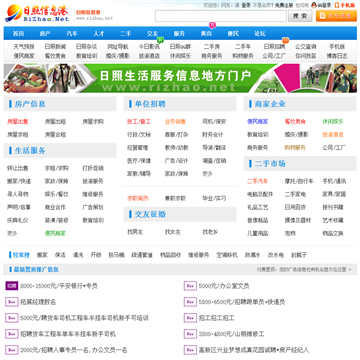Open the 二手 nav tab
360x360 pixels.
point(125,33)
